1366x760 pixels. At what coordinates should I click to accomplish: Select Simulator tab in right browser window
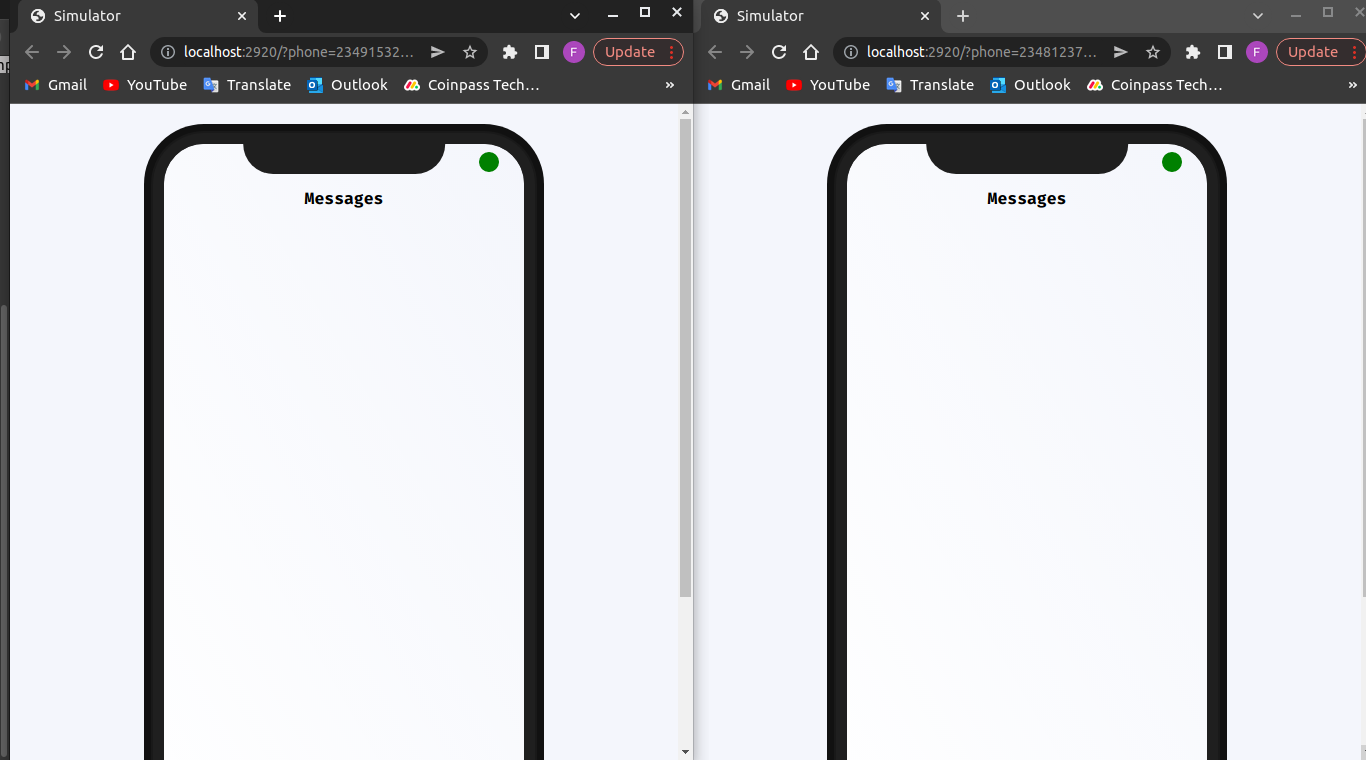(x=821, y=16)
